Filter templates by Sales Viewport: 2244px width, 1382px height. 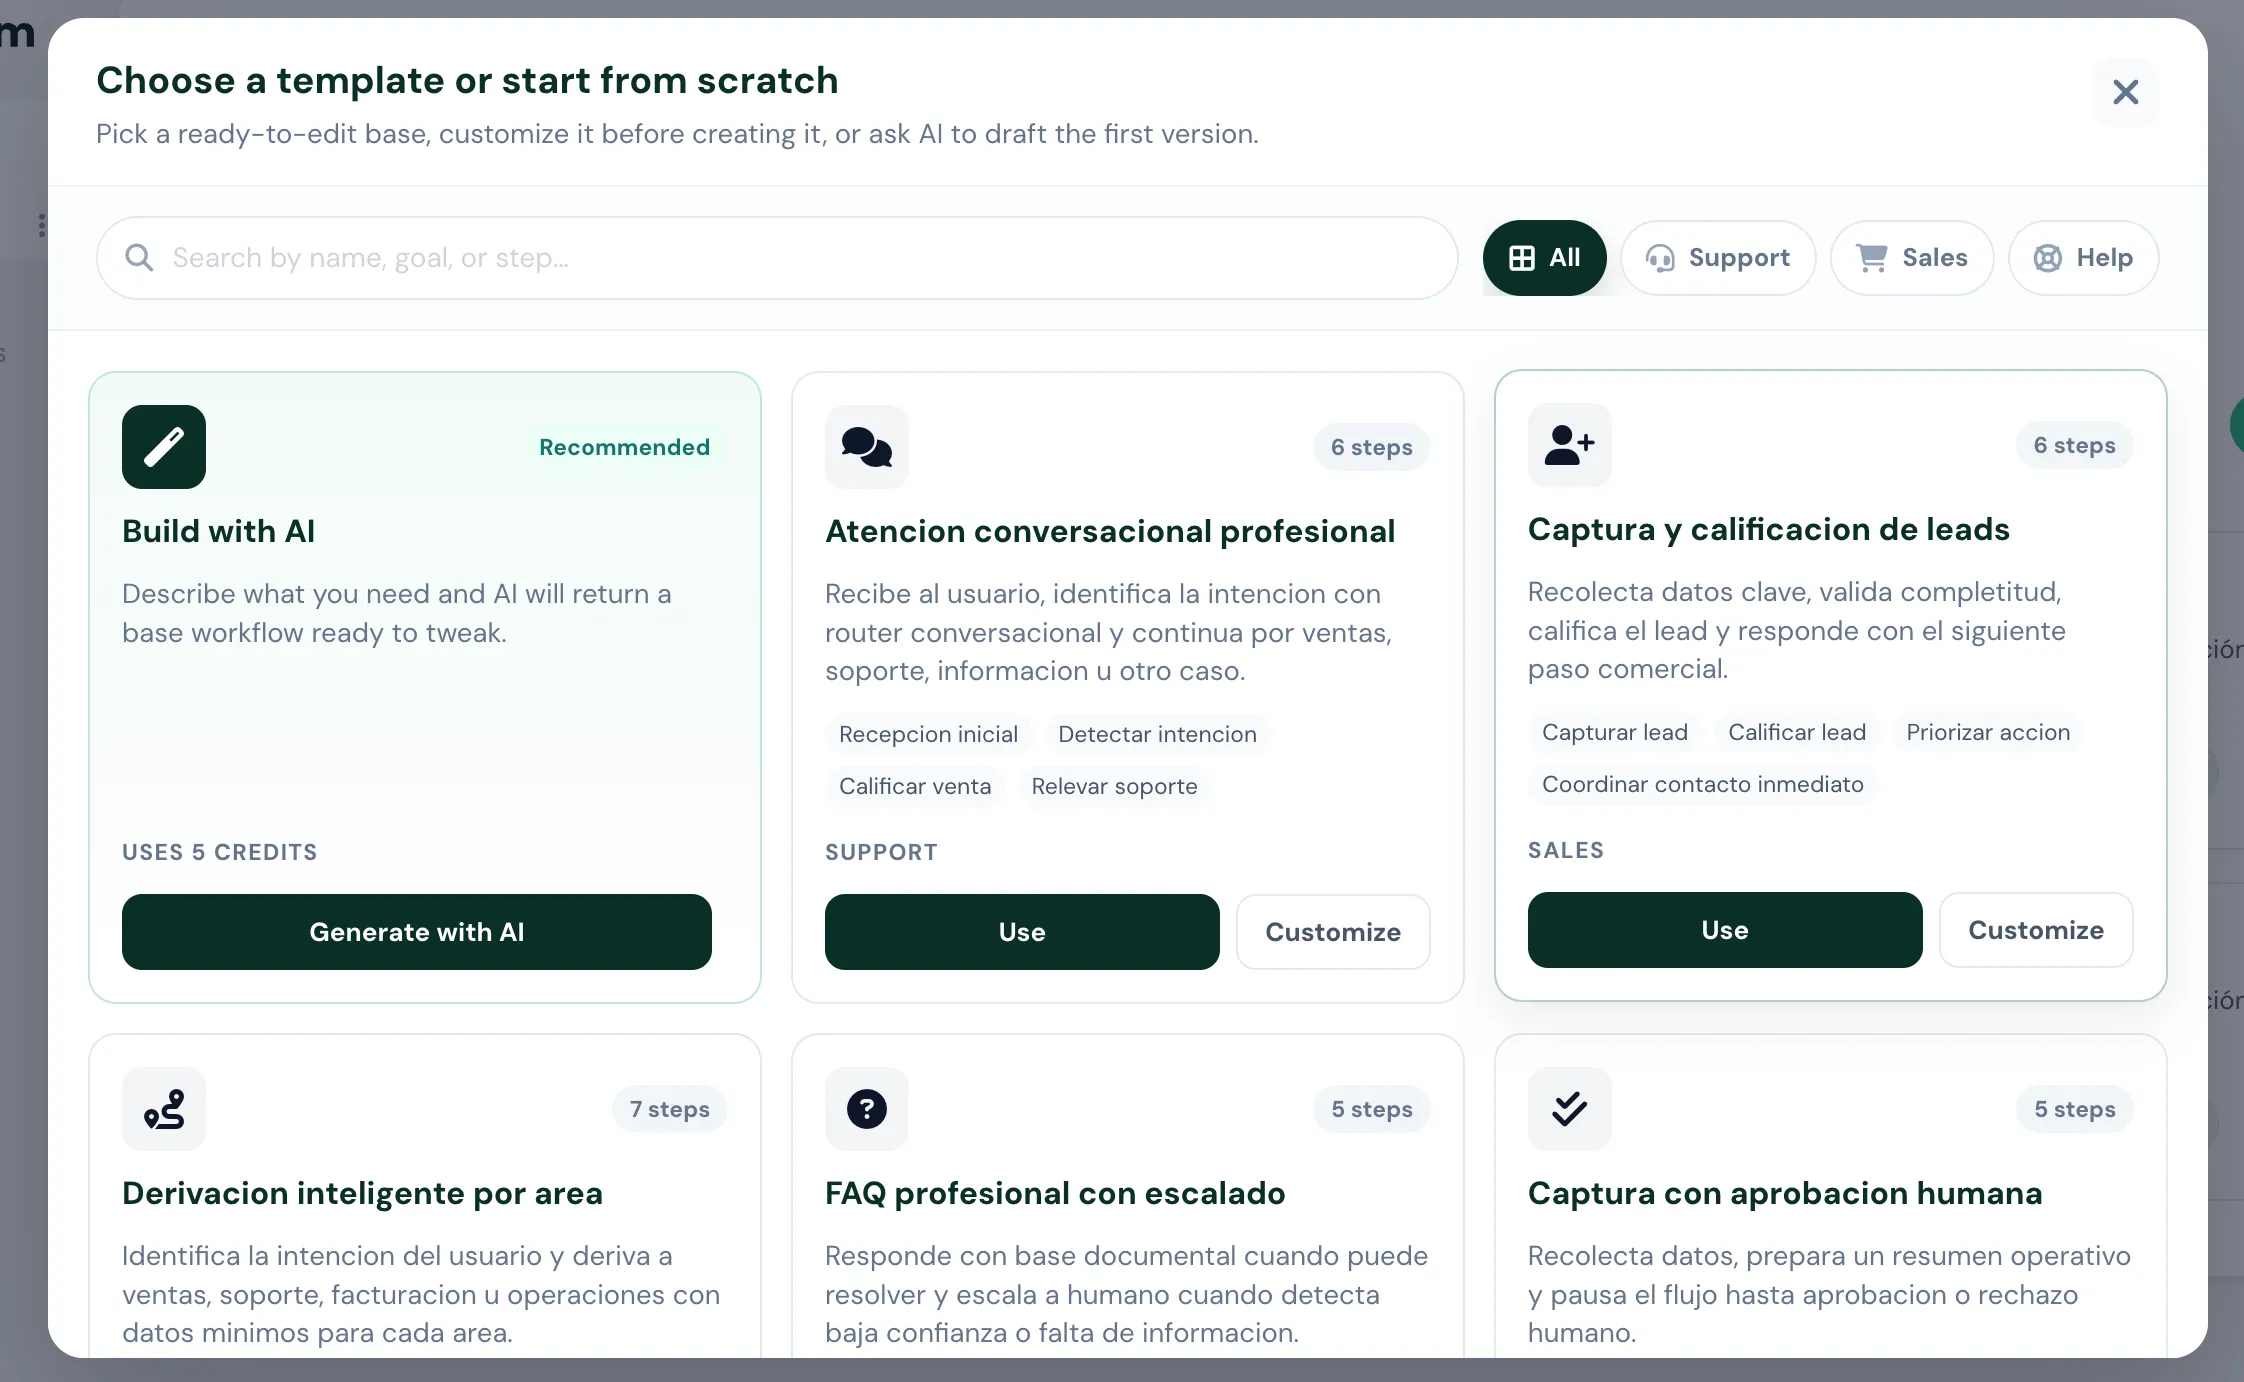coord(1912,258)
